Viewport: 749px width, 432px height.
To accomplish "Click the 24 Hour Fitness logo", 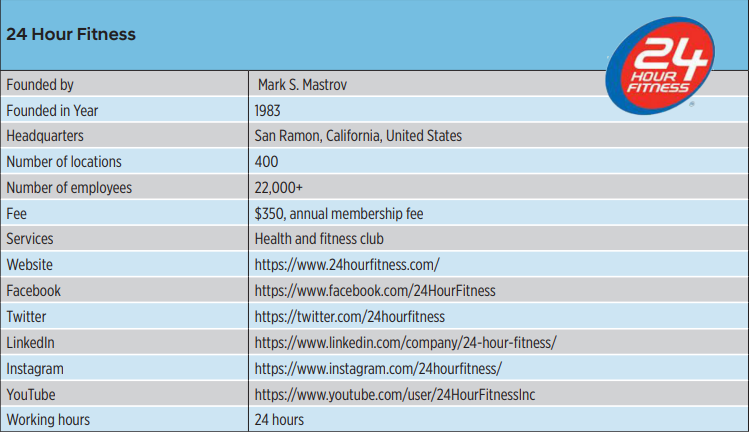I will (660, 66).
